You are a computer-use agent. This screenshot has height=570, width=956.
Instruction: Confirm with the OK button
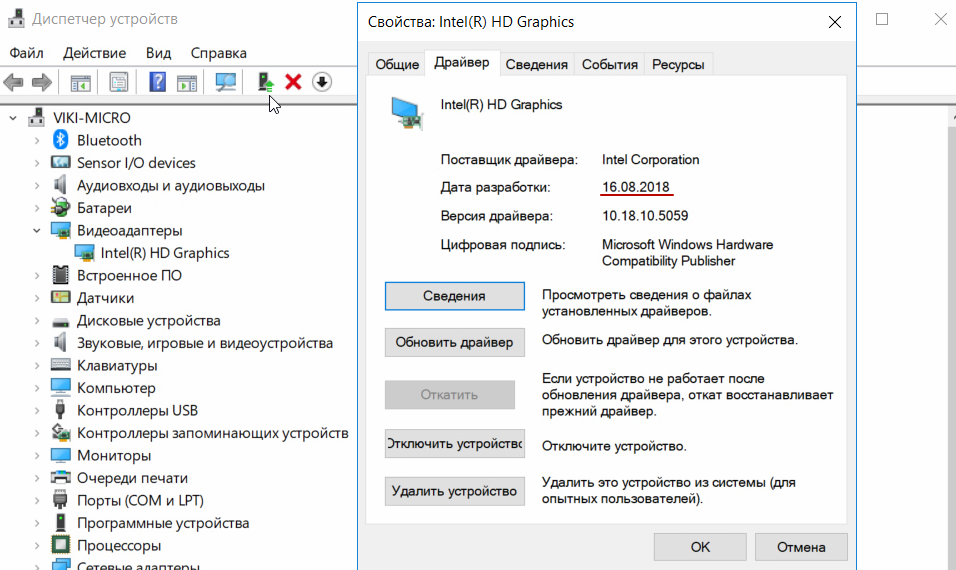[700, 547]
